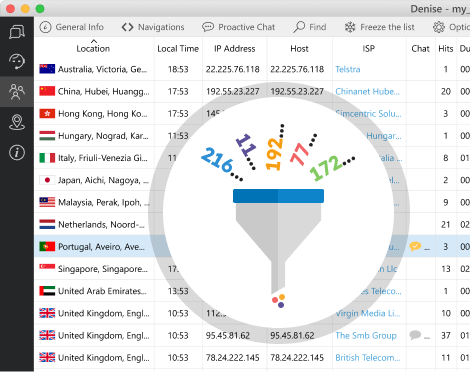Sort by ISP column header
Image resolution: width=470 pixels, height=372 pixels.
click(369, 49)
